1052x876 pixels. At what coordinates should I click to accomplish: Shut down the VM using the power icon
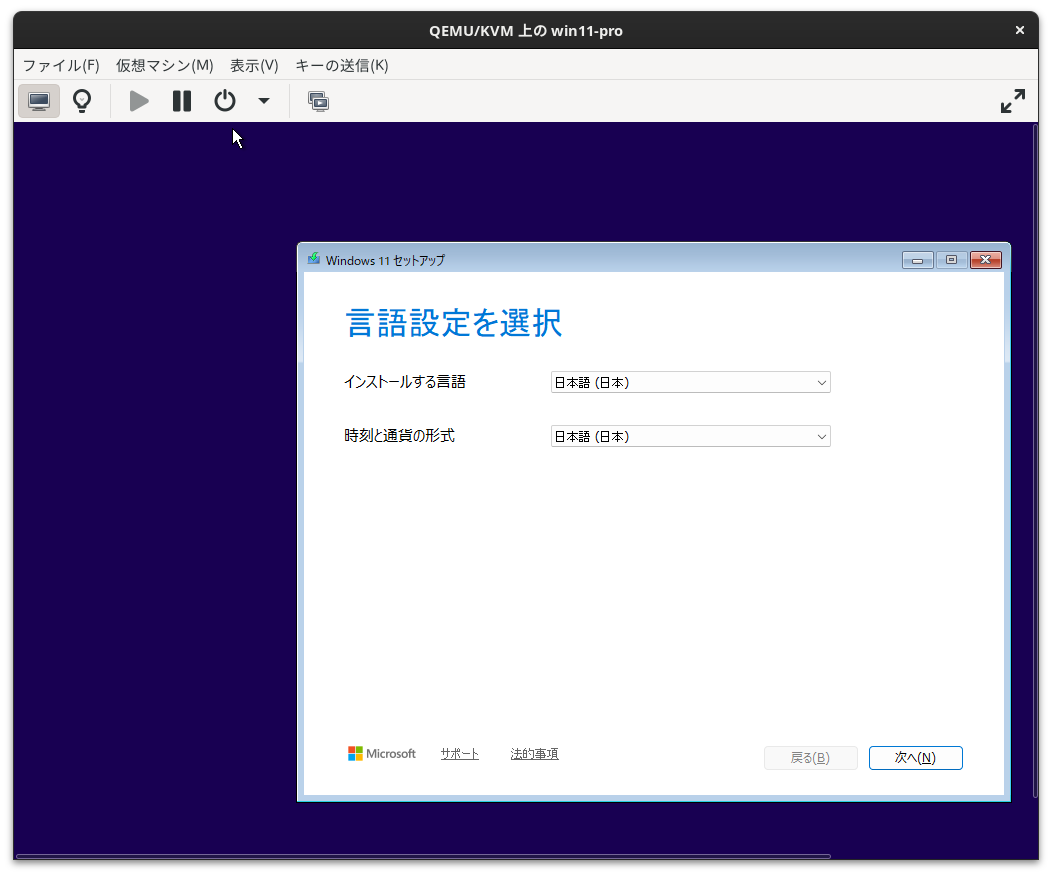tap(224, 100)
